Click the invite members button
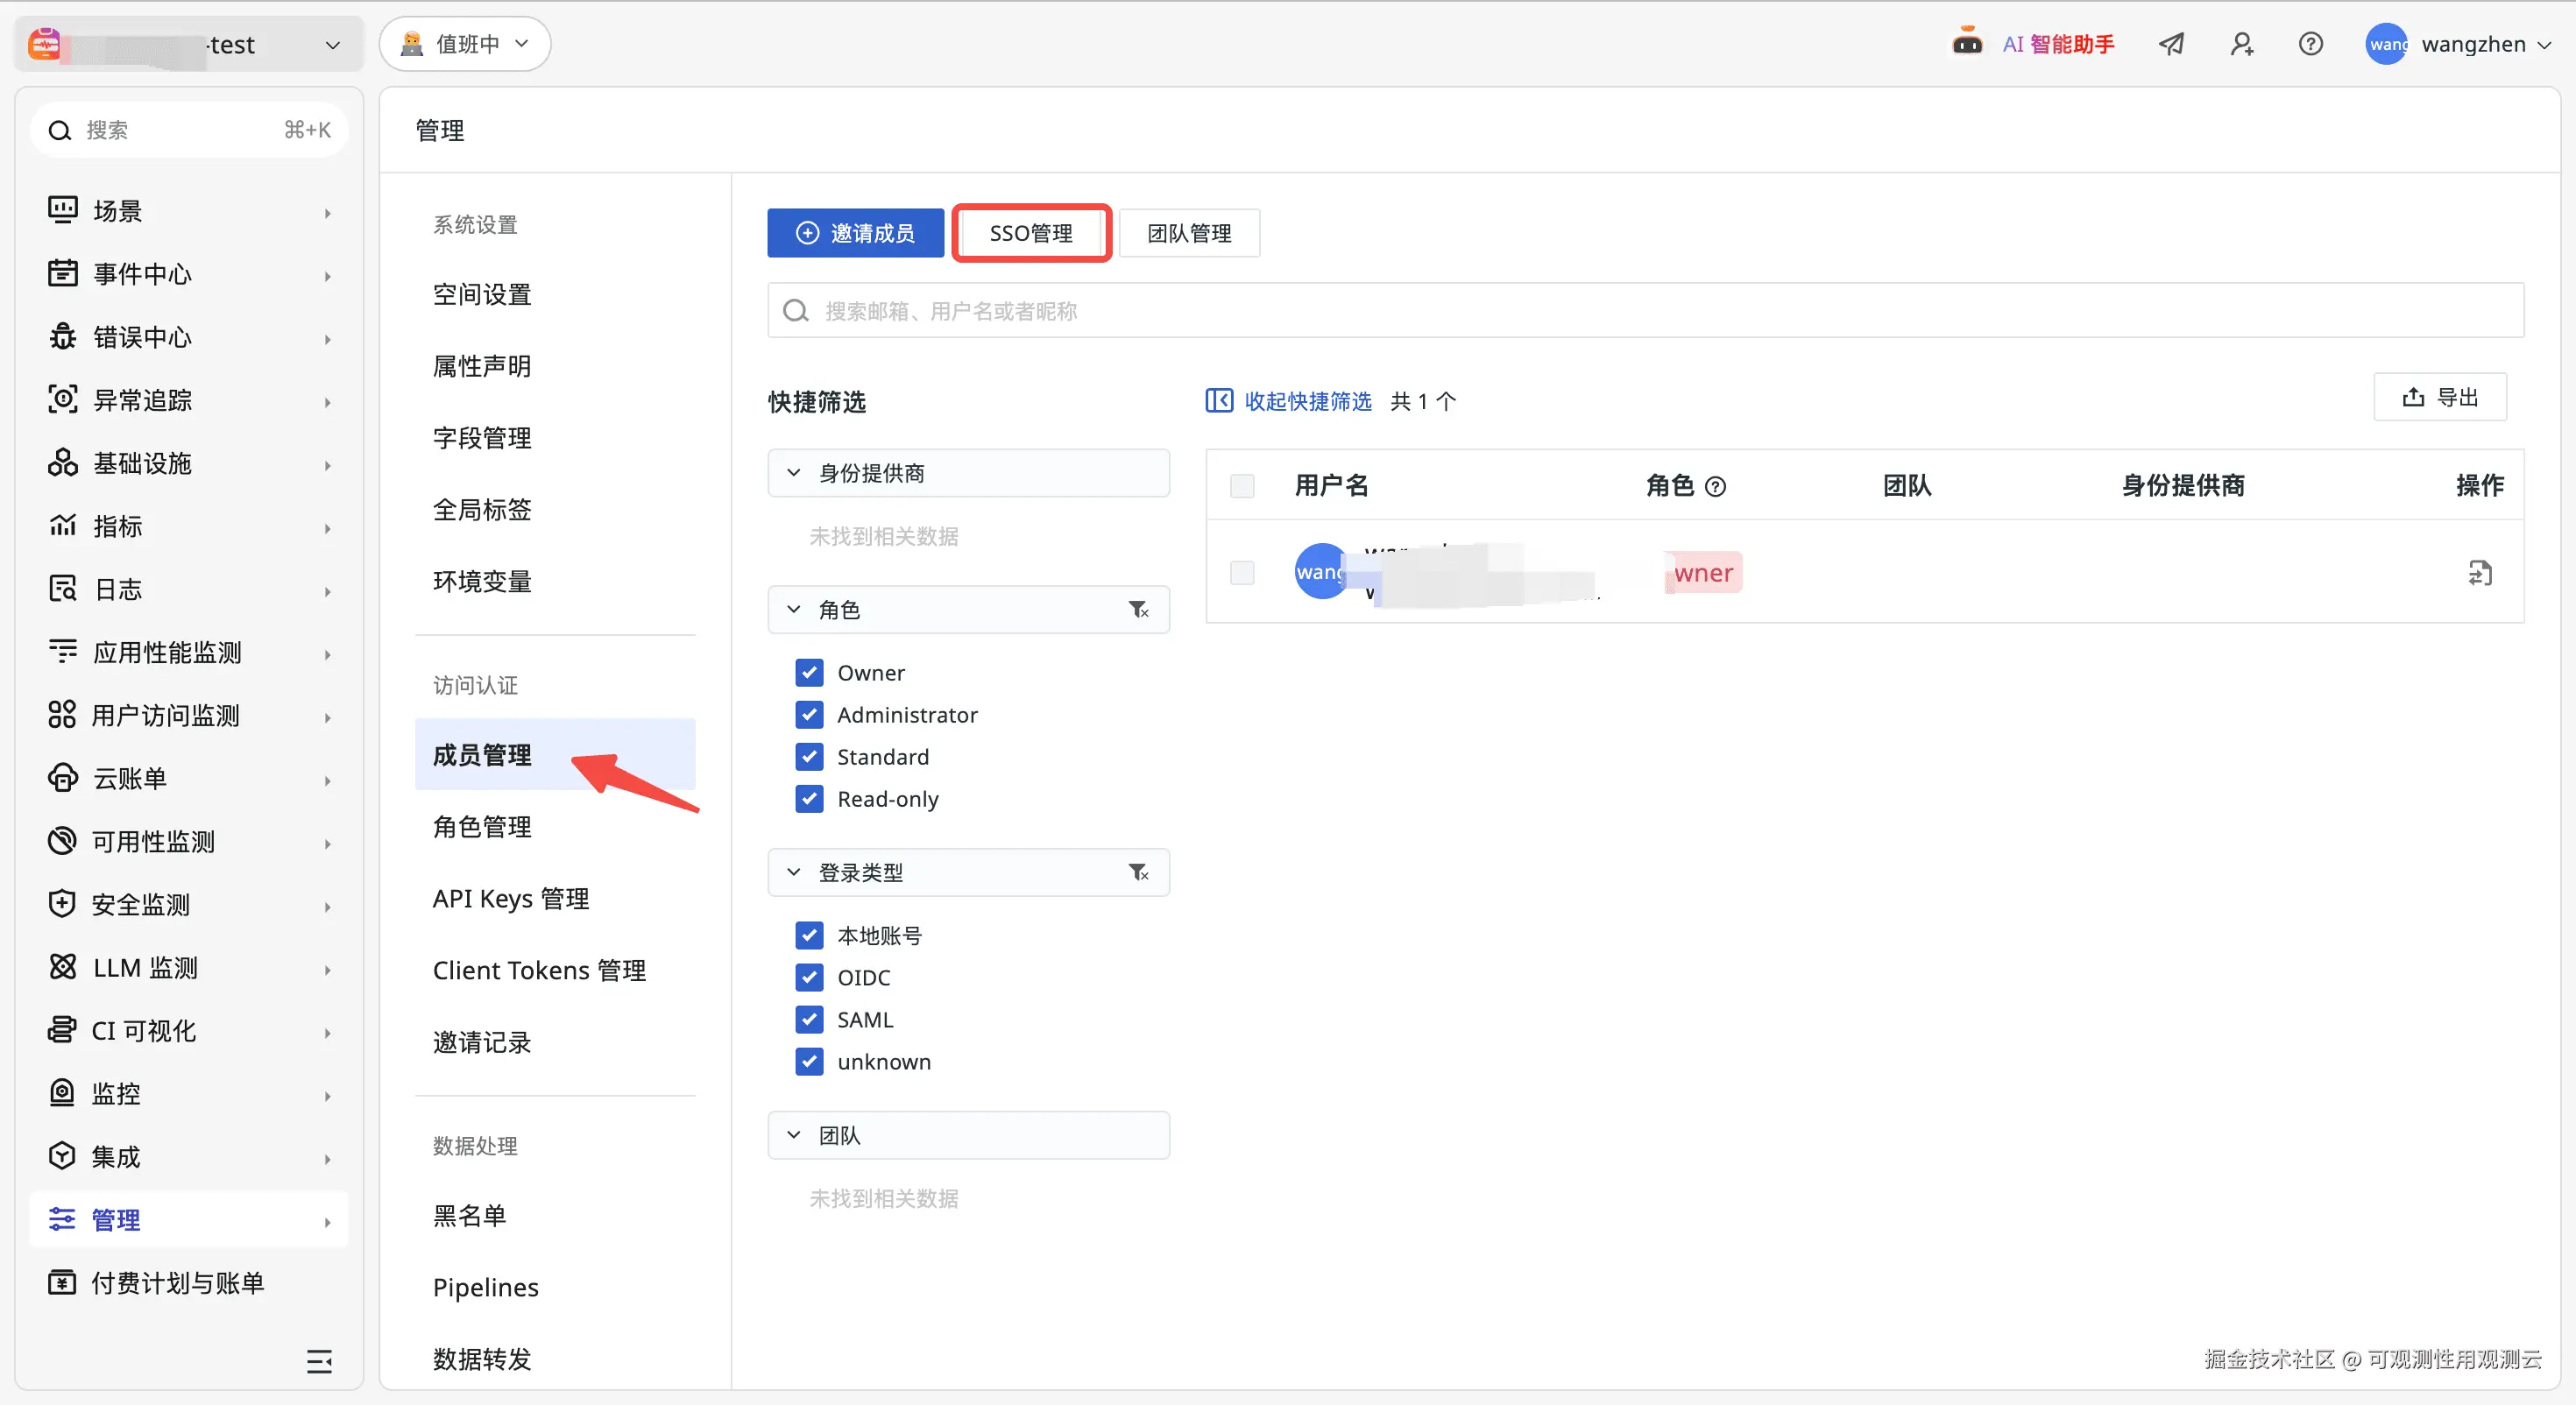This screenshot has height=1405, width=2576. coord(855,233)
